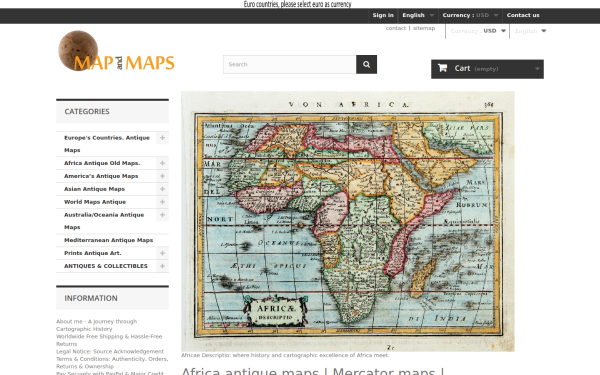Click the Africae Descriptio map image
This screenshot has width=600, height=375.
348,221
